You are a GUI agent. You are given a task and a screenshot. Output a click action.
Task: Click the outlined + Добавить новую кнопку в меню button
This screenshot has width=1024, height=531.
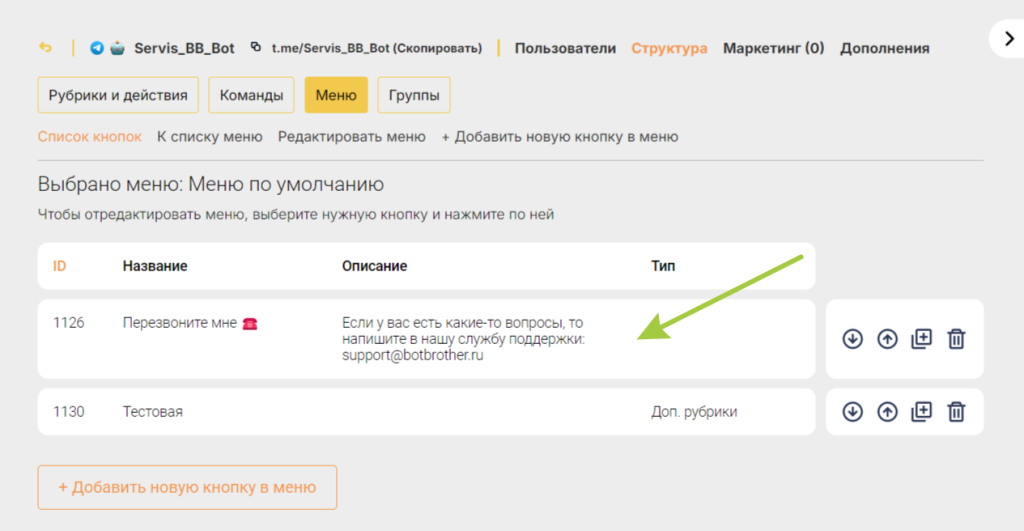(x=187, y=487)
